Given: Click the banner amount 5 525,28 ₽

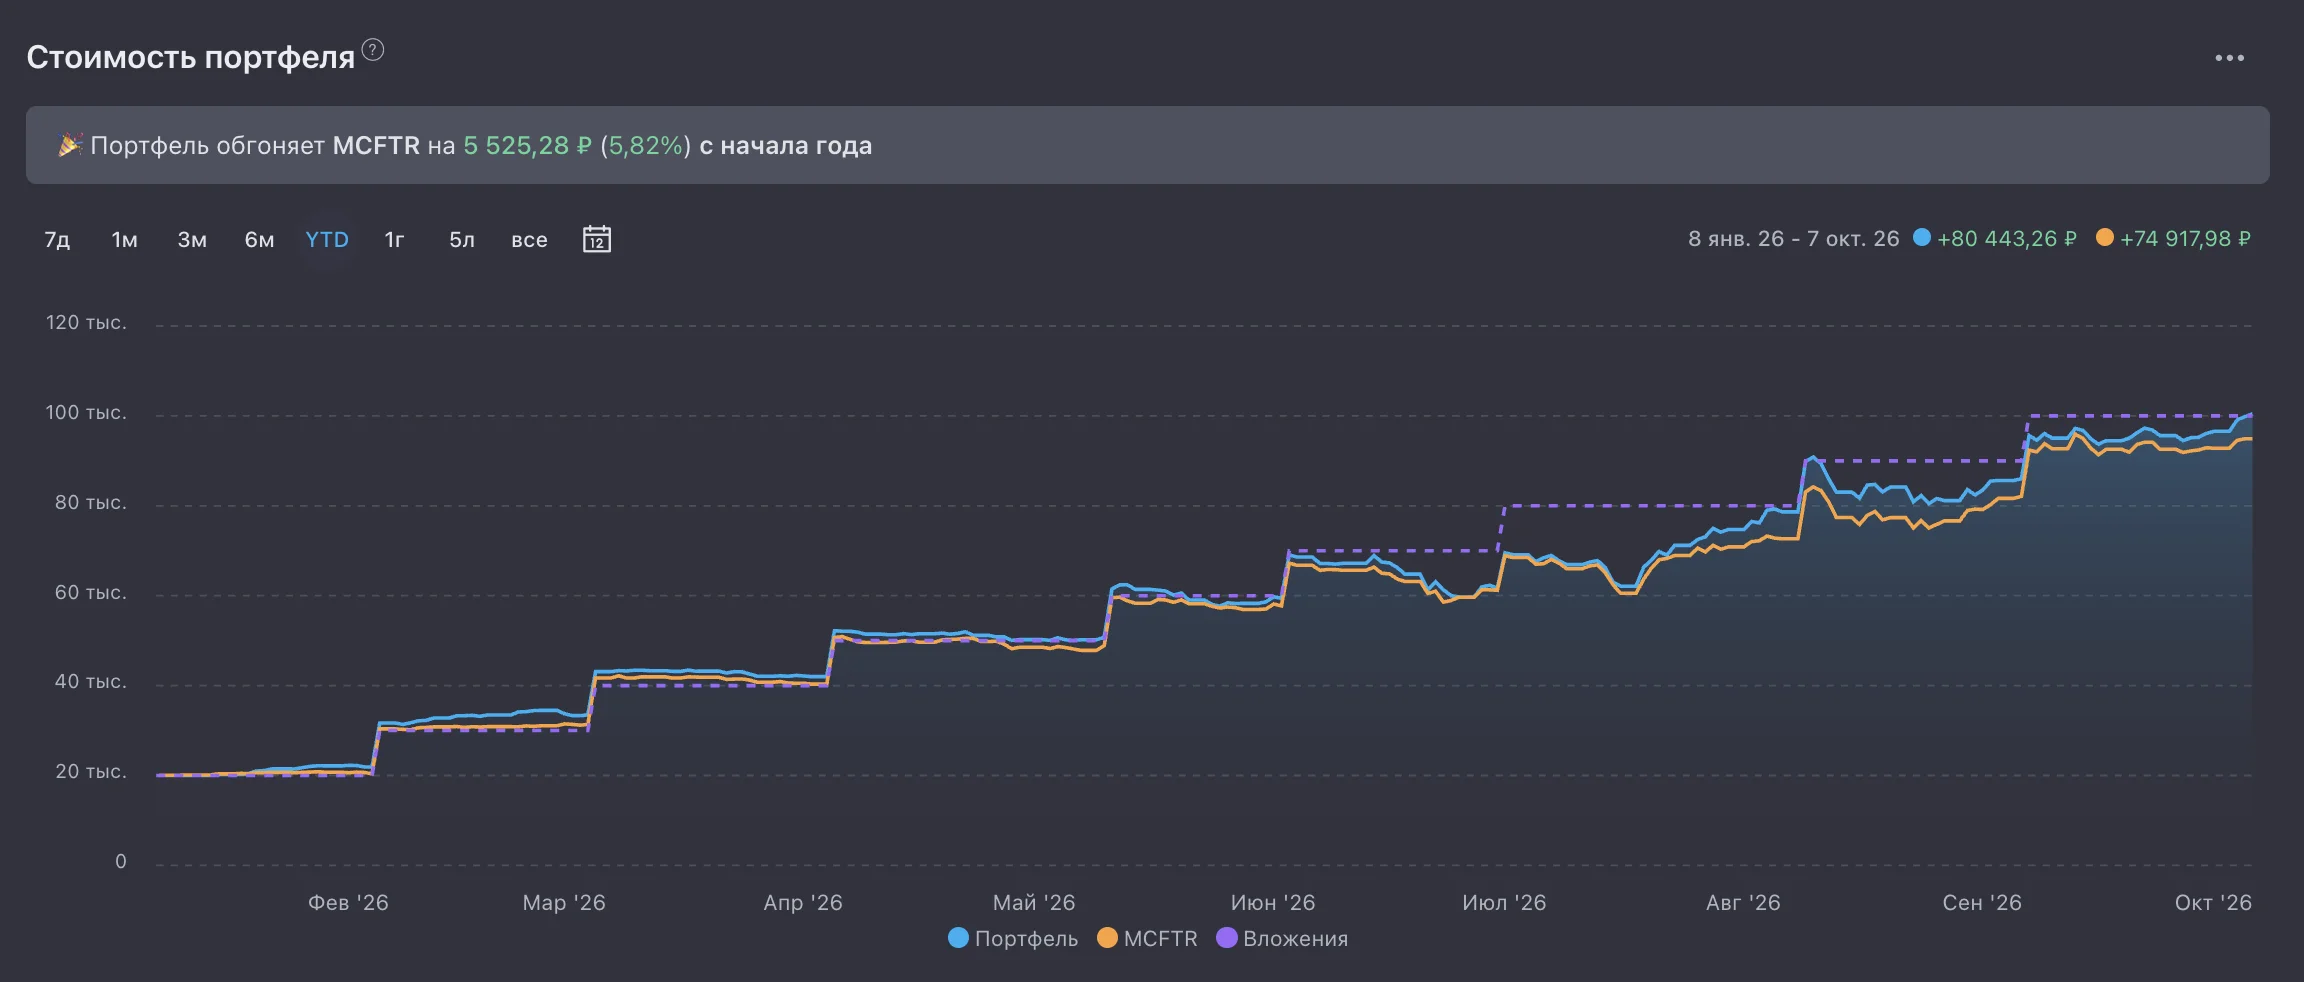Looking at the screenshot, I should [527, 146].
